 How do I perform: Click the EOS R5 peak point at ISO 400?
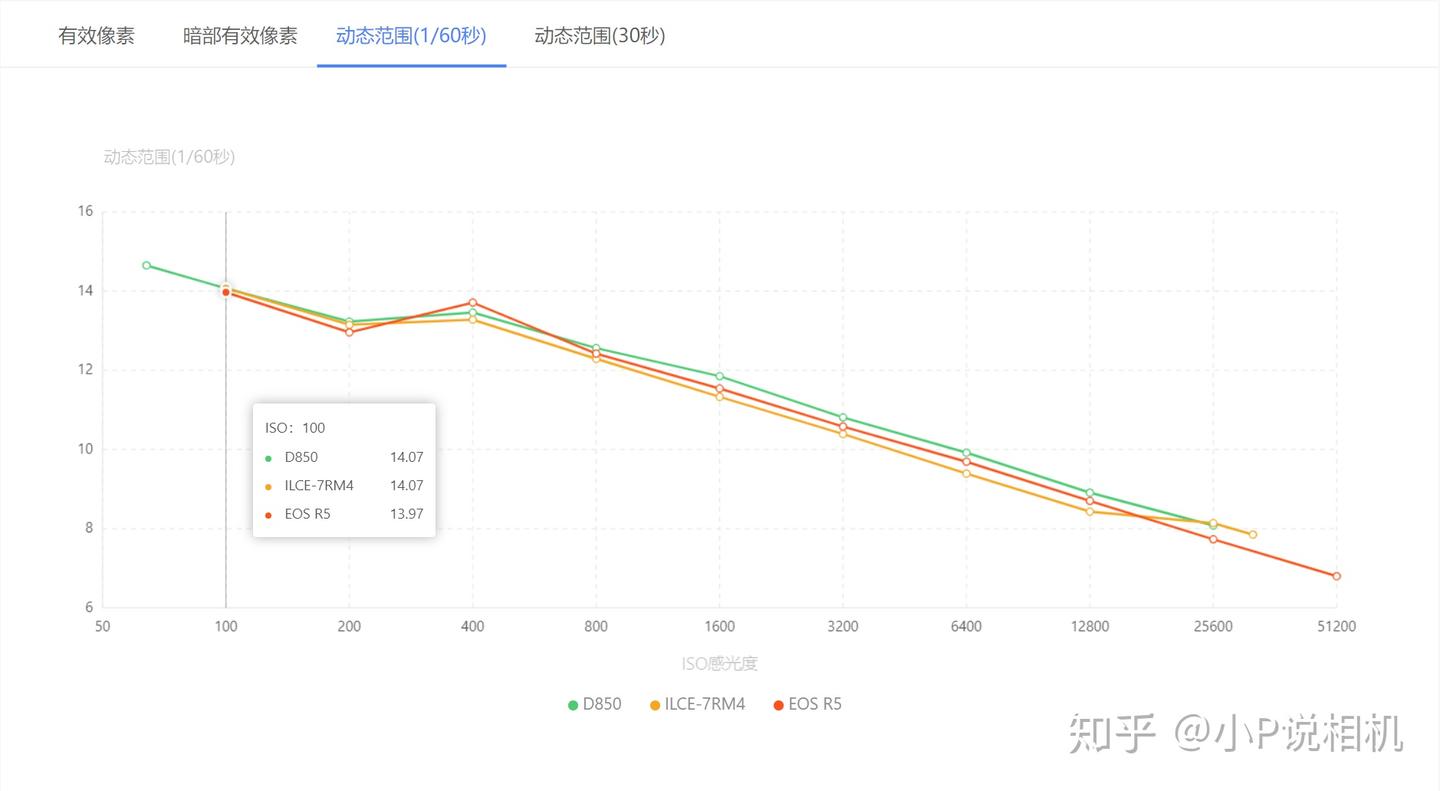473,302
